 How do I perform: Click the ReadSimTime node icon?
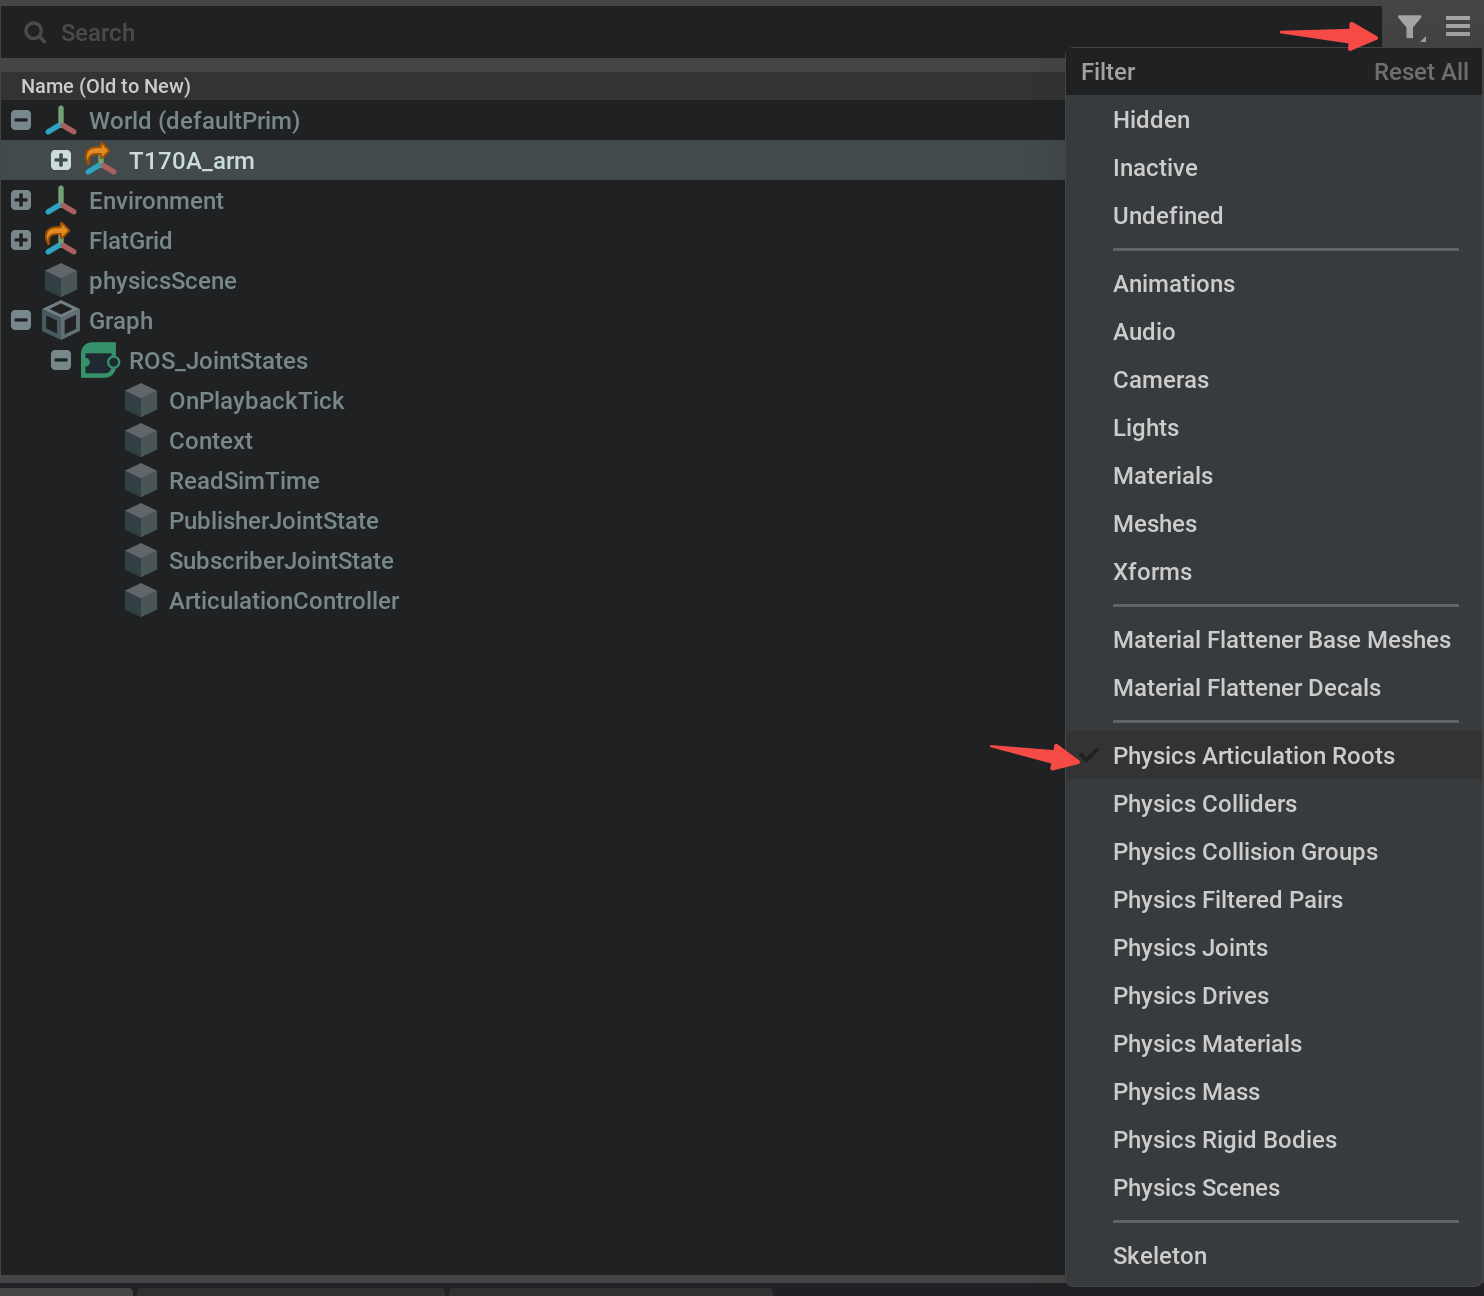point(141,481)
